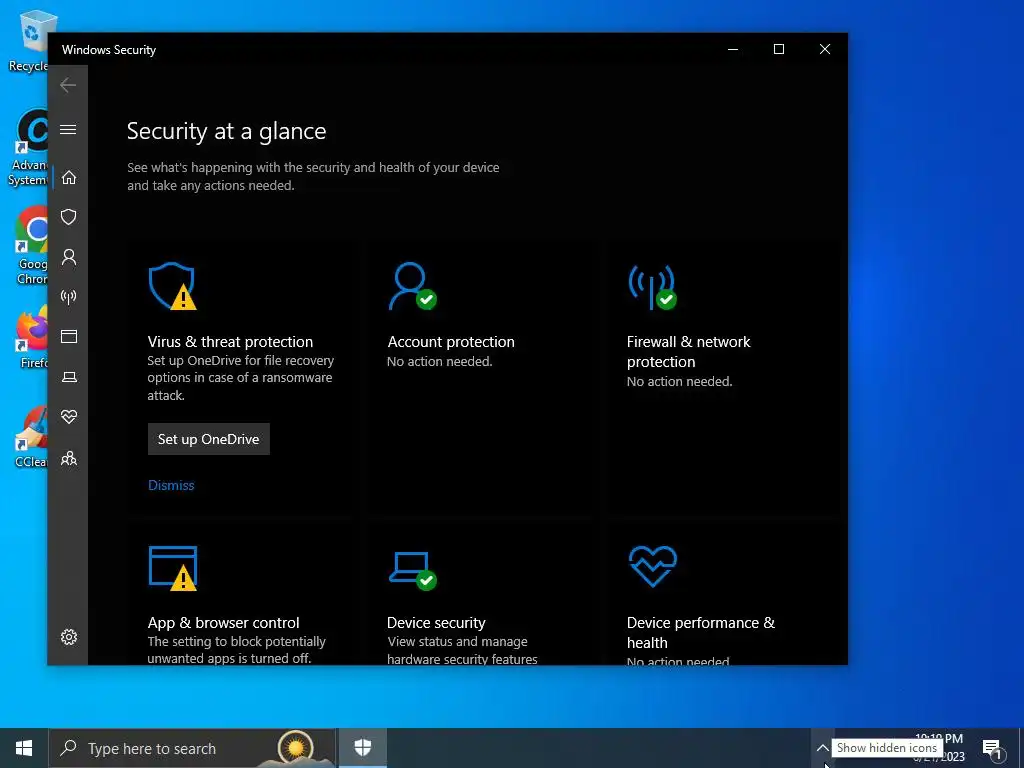Click the Account protection tile icon
The image size is (1024, 768).
pos(411,286)
